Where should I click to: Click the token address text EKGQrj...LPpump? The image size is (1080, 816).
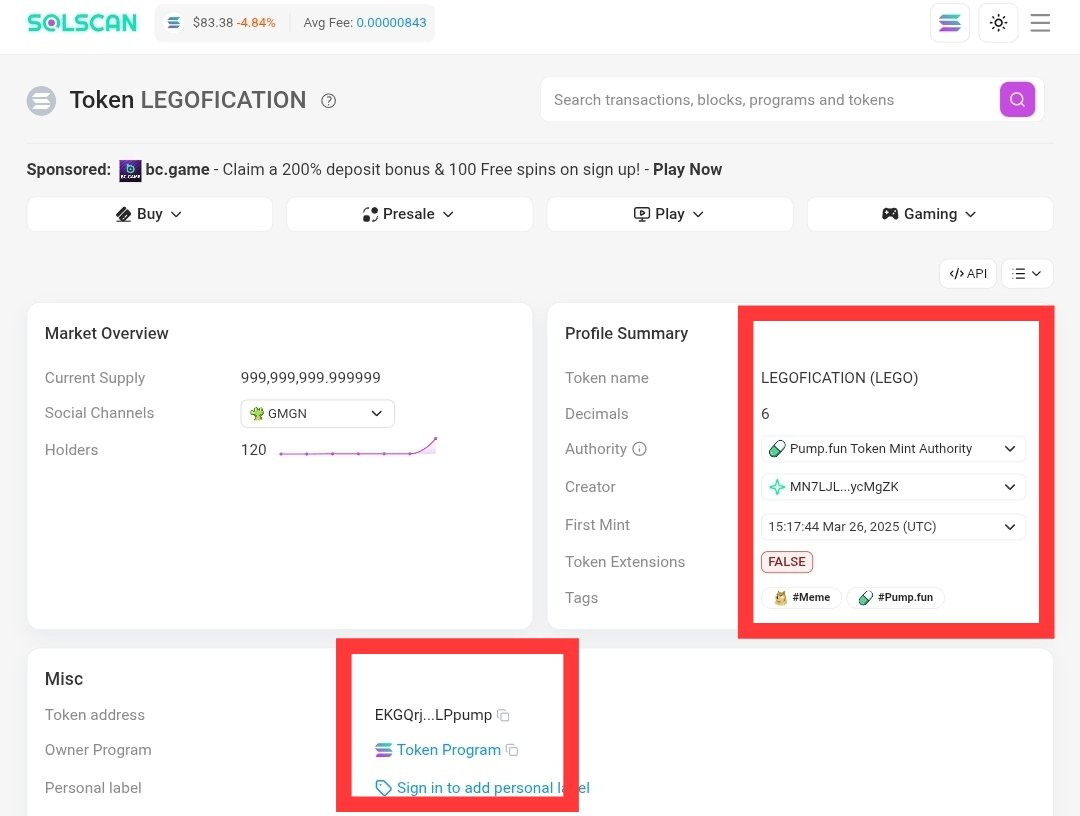[433, 715]
